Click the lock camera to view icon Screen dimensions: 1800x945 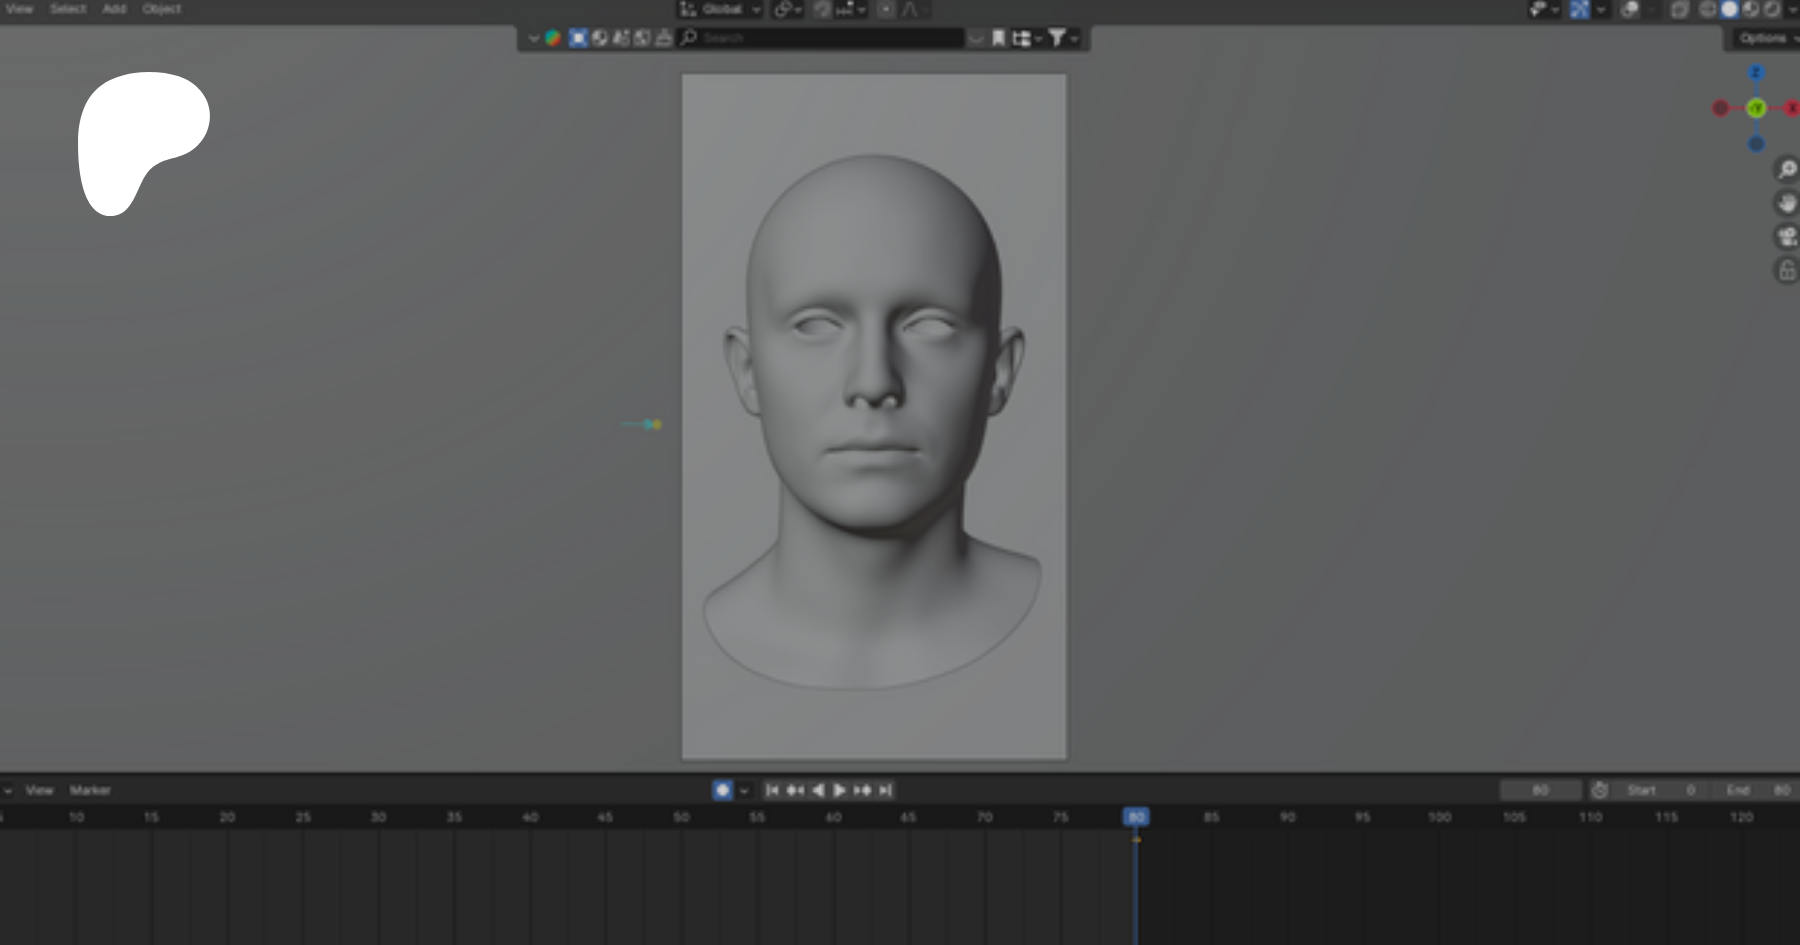1786,270
